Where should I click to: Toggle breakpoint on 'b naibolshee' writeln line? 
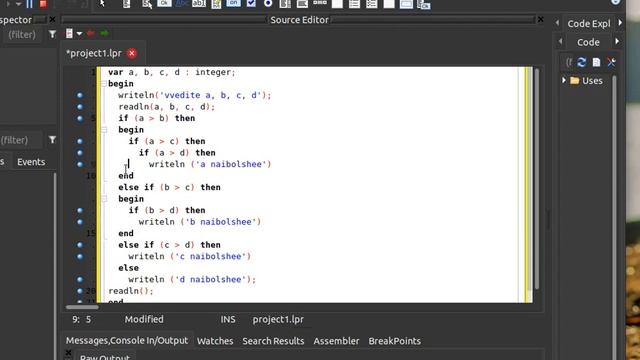(x=80, y=222)
